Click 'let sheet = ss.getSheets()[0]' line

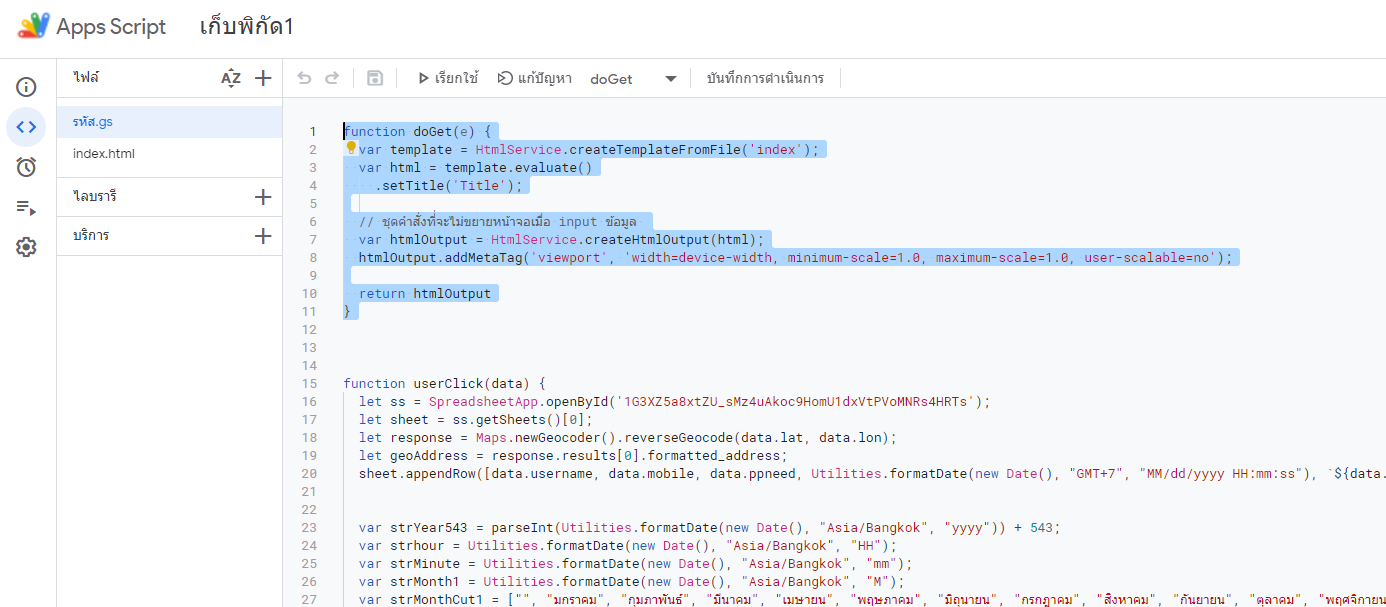coord(476,419)
